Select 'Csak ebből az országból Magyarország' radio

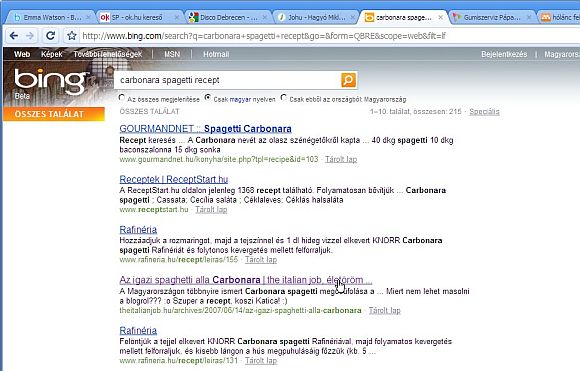(284, 98)
